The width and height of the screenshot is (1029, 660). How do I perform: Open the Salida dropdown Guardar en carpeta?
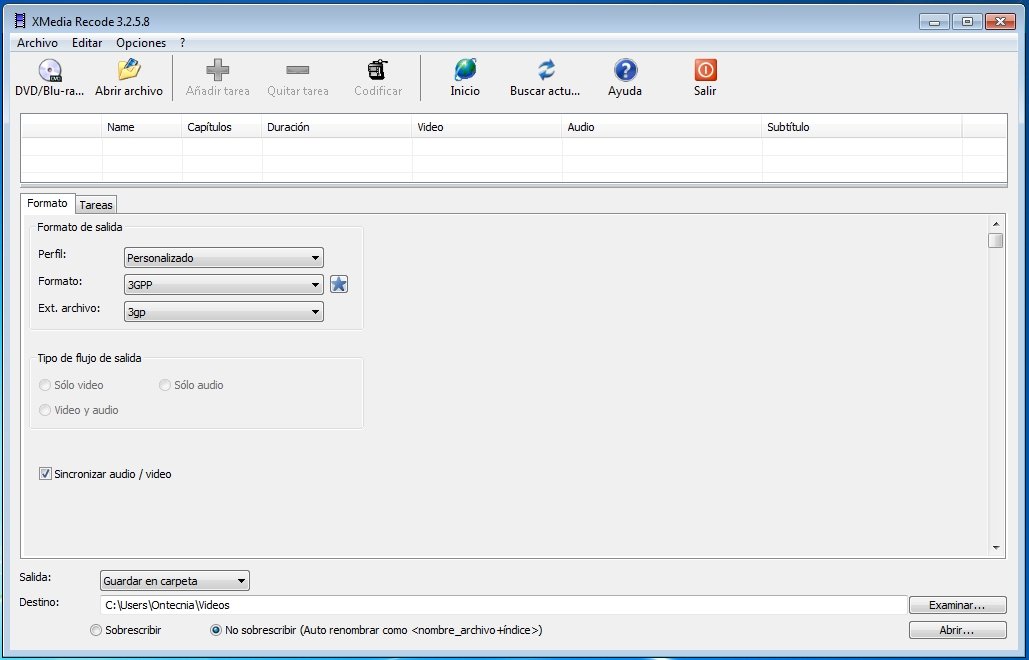click(x=175, y=581)
